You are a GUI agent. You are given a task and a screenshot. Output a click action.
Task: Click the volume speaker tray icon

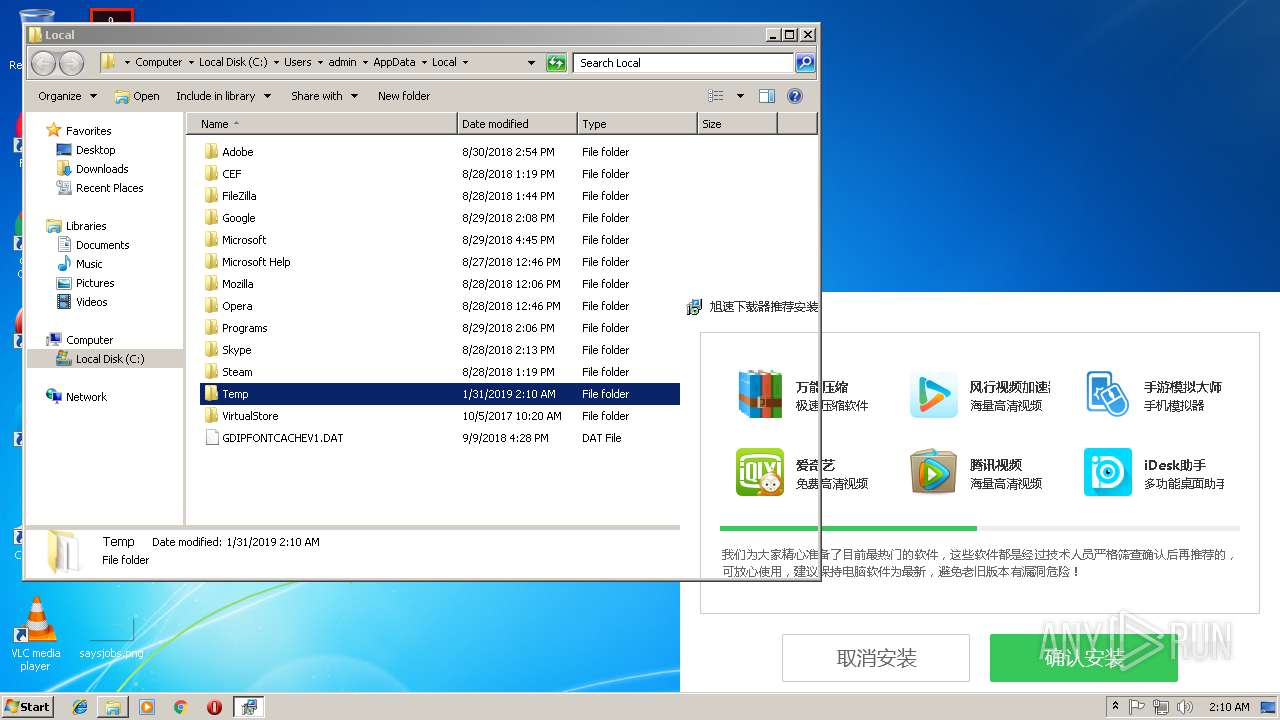(x=1185, y=707)
